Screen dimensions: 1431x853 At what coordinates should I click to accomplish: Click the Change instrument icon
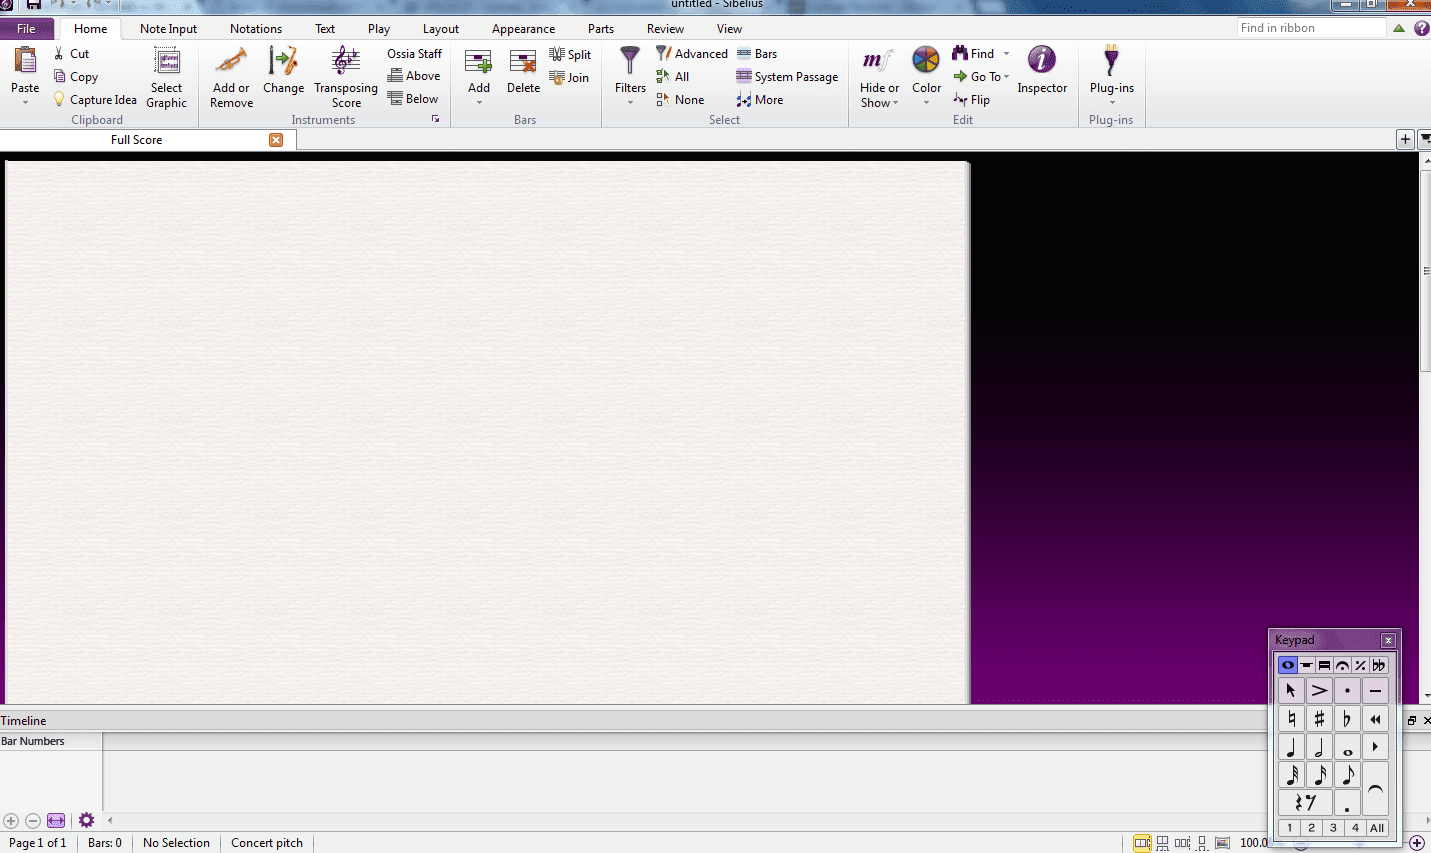tap(283, 61)
